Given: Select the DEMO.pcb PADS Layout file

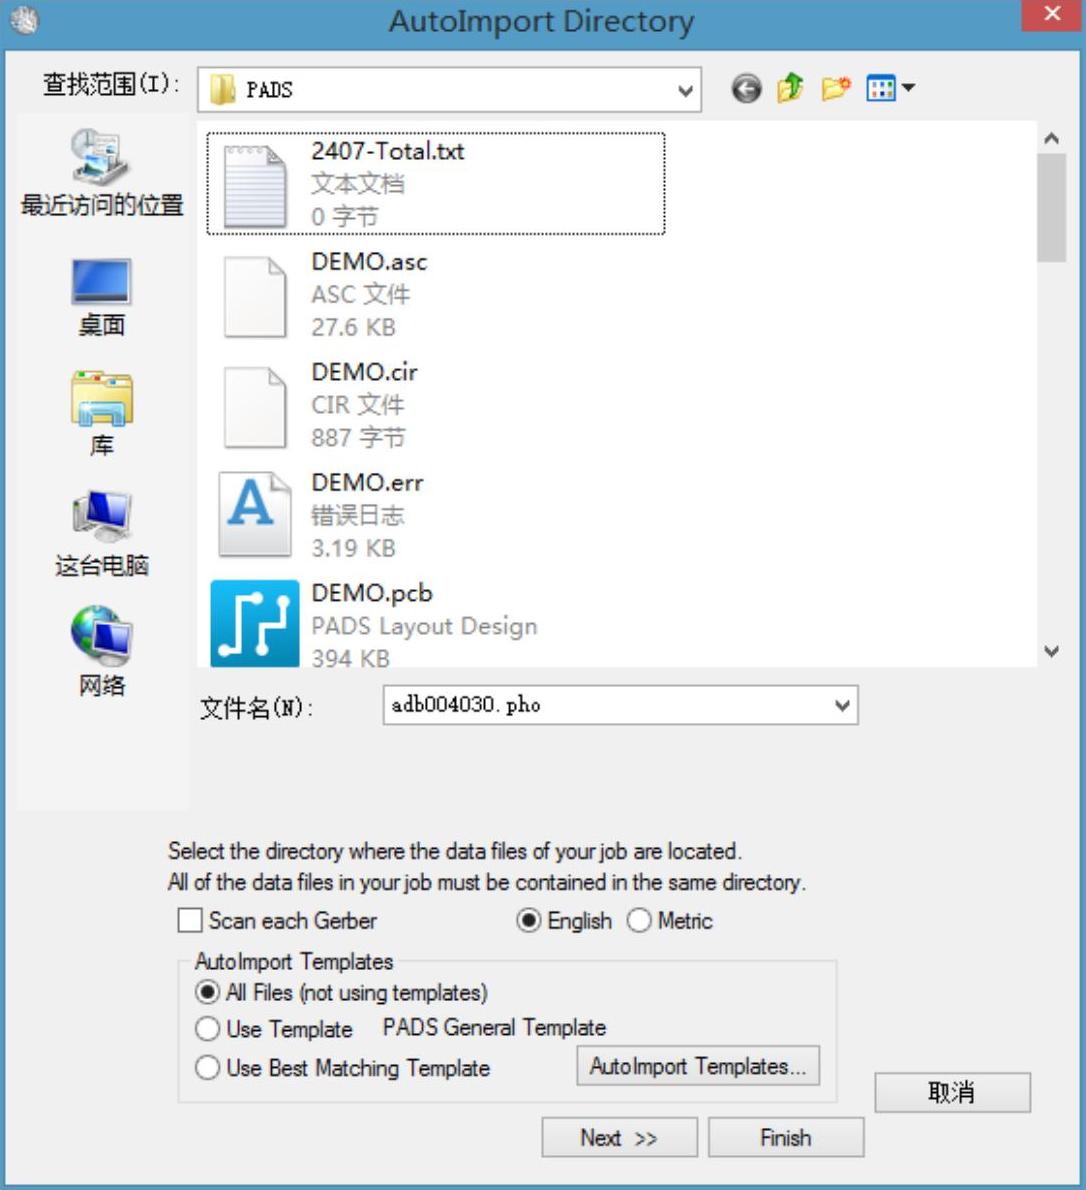Looking at the screenshot, I should [375, 624].
